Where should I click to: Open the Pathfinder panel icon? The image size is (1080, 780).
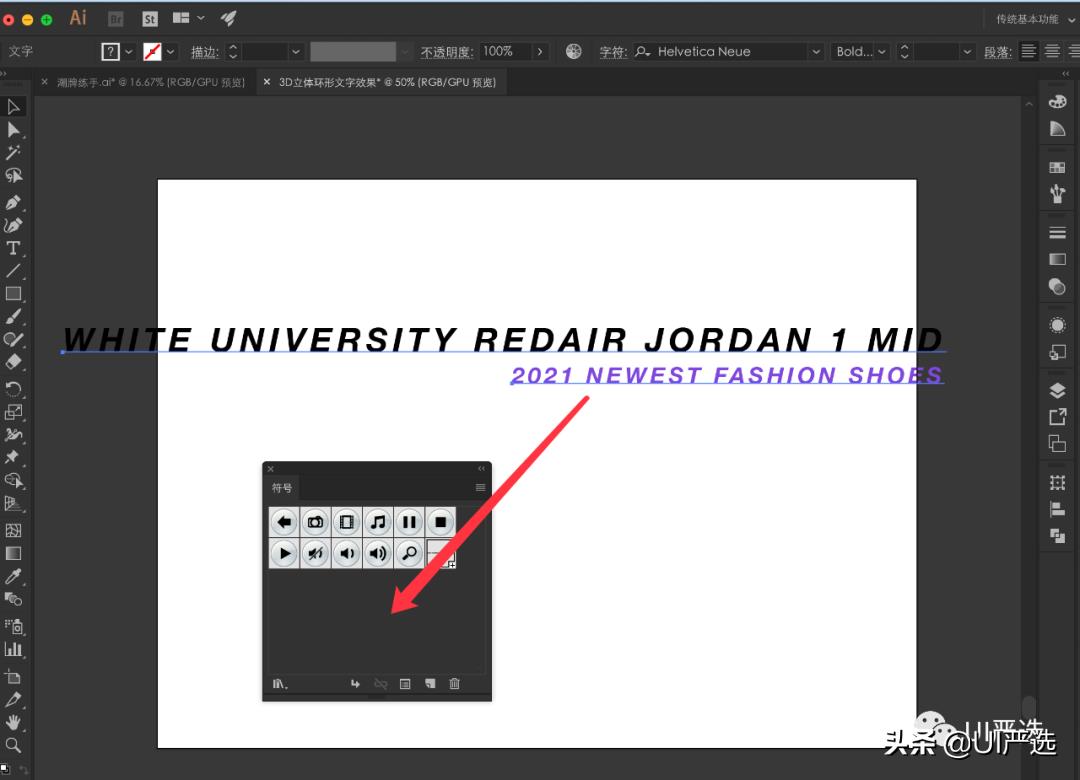pos(1057,535)
